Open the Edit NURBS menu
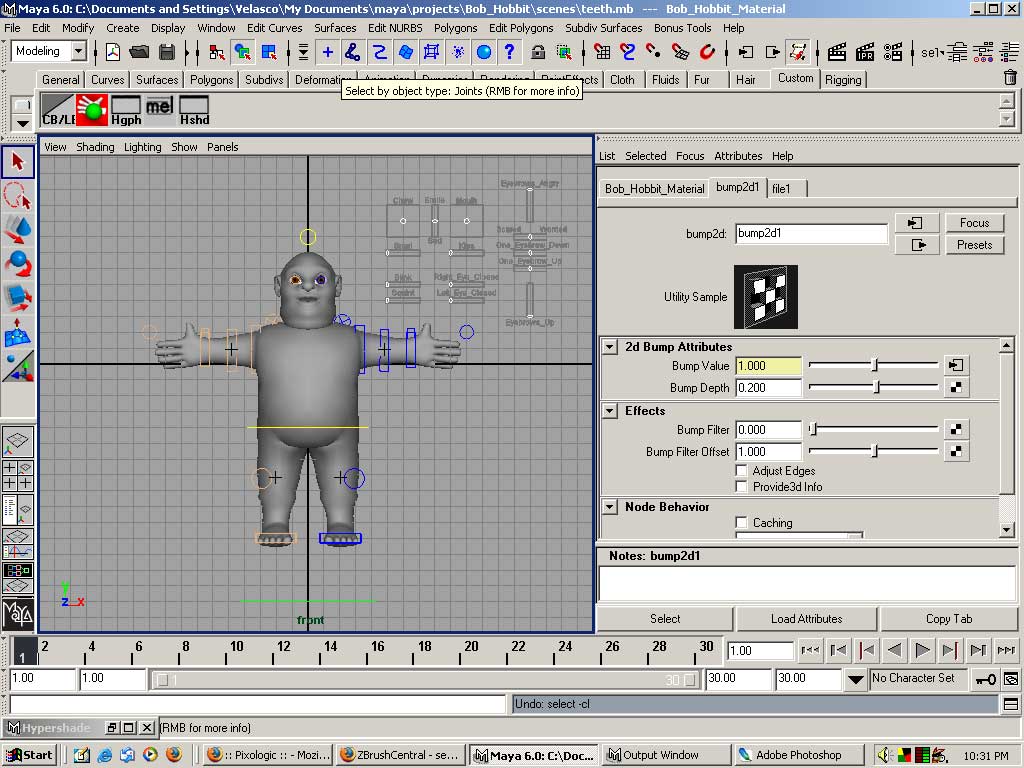The image size is (1024, 768). click(394, 28)
